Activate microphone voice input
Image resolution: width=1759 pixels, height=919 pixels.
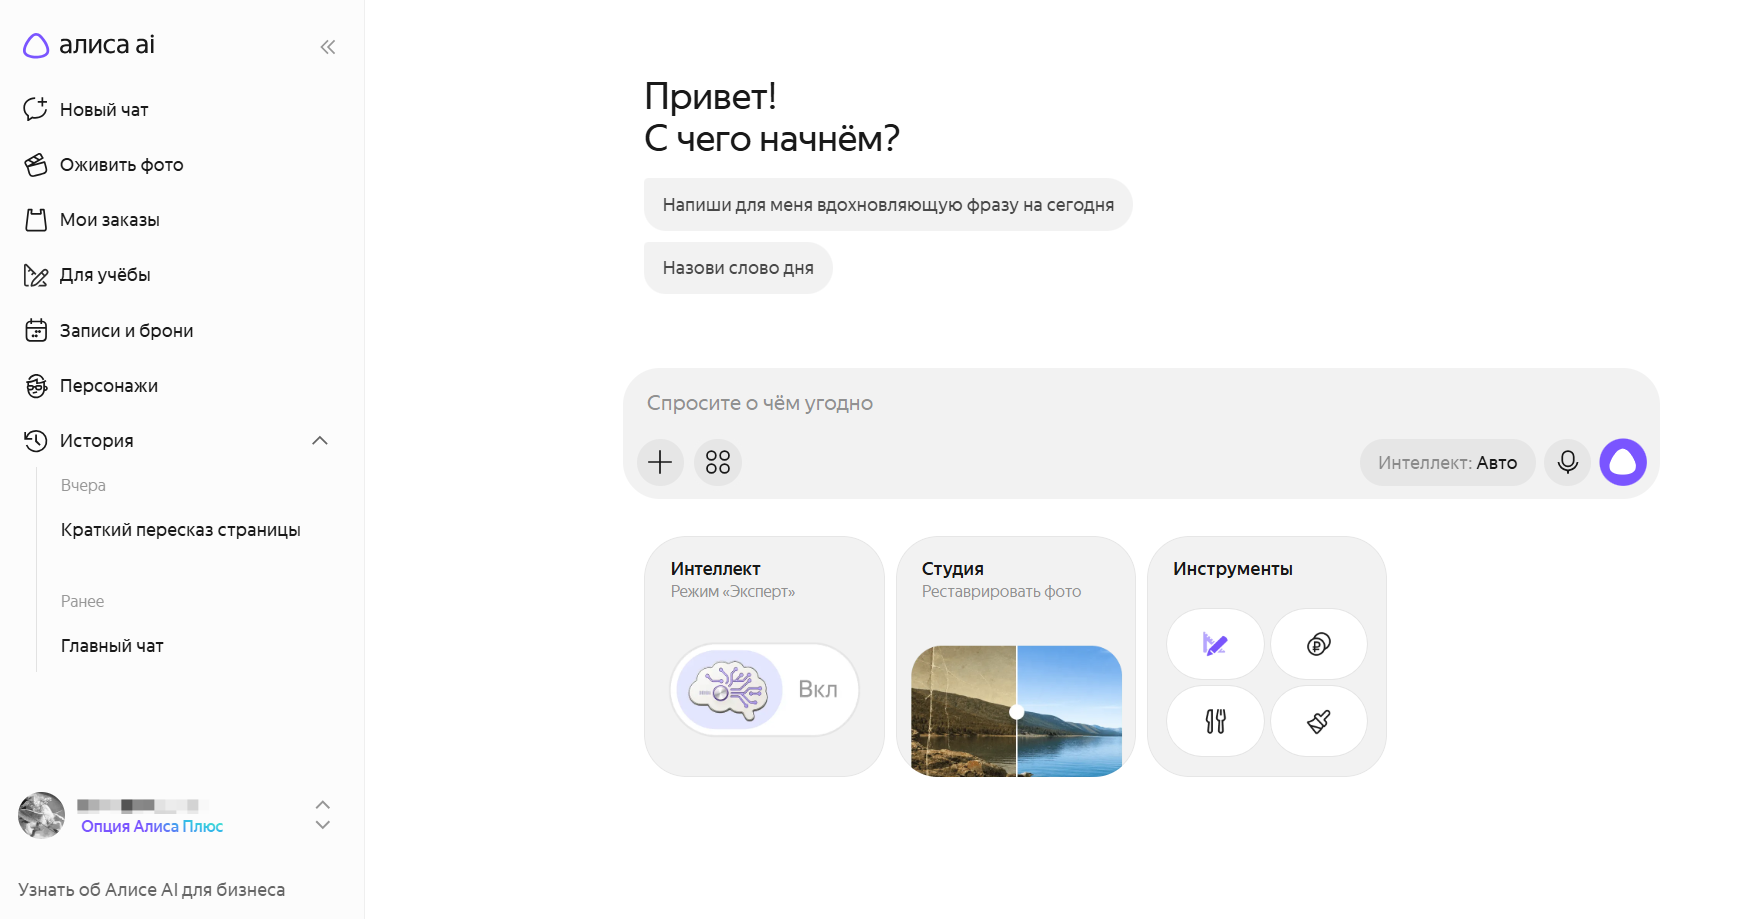point(1567,462)
